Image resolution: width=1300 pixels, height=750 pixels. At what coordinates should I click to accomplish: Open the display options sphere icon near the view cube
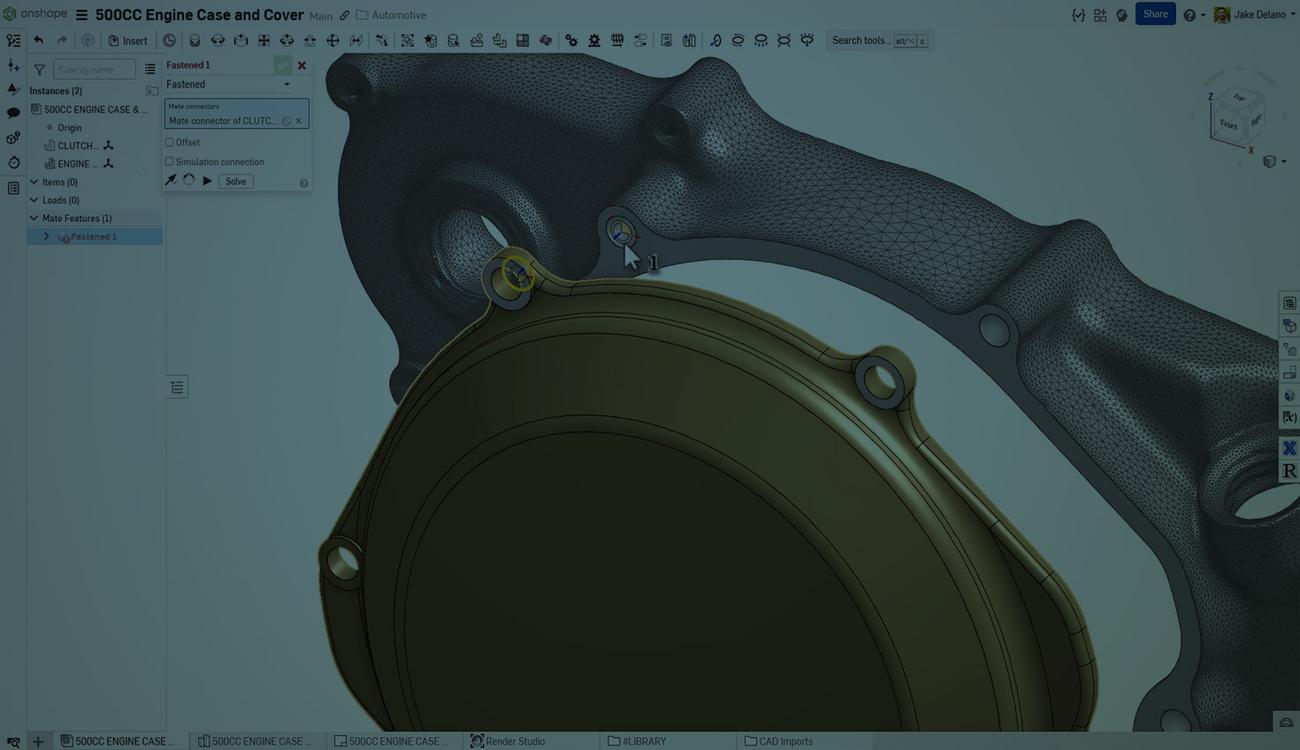[1270, 160]
